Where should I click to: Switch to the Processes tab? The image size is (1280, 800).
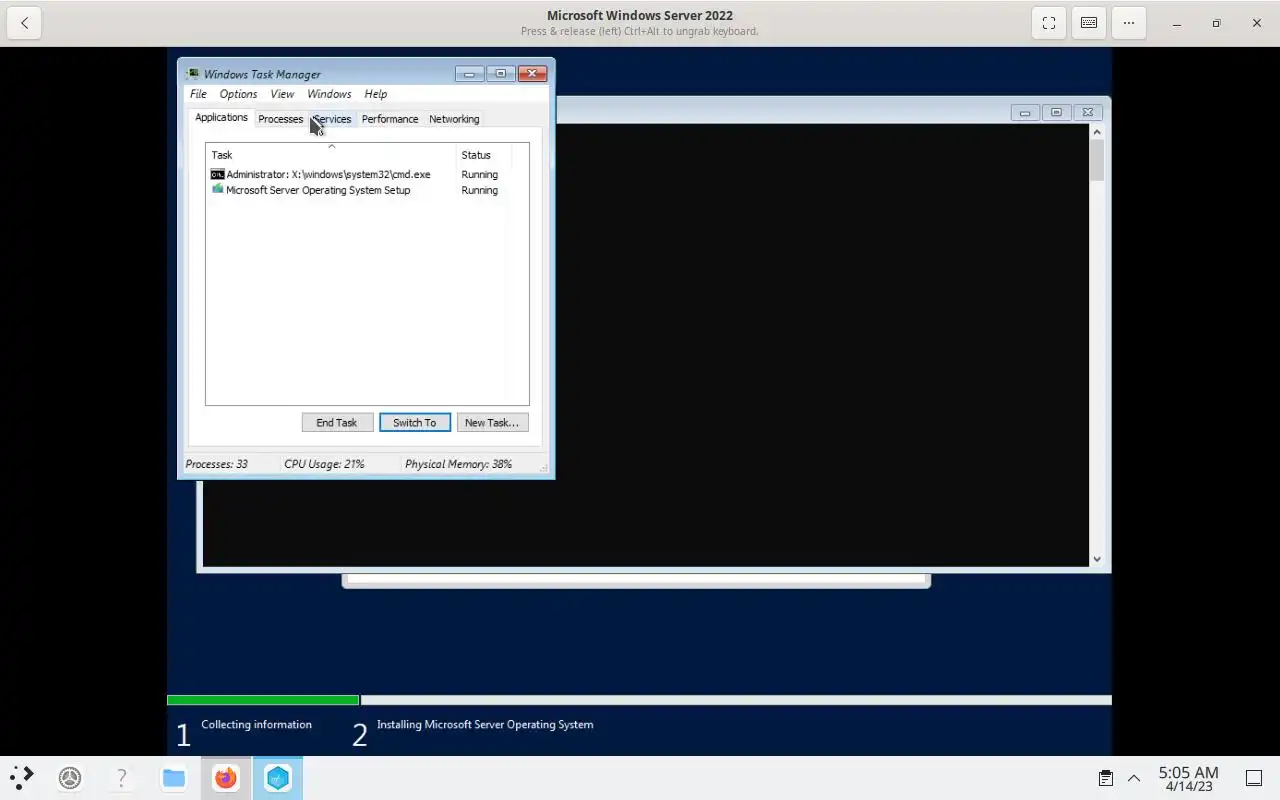click(x=280, y=119)
